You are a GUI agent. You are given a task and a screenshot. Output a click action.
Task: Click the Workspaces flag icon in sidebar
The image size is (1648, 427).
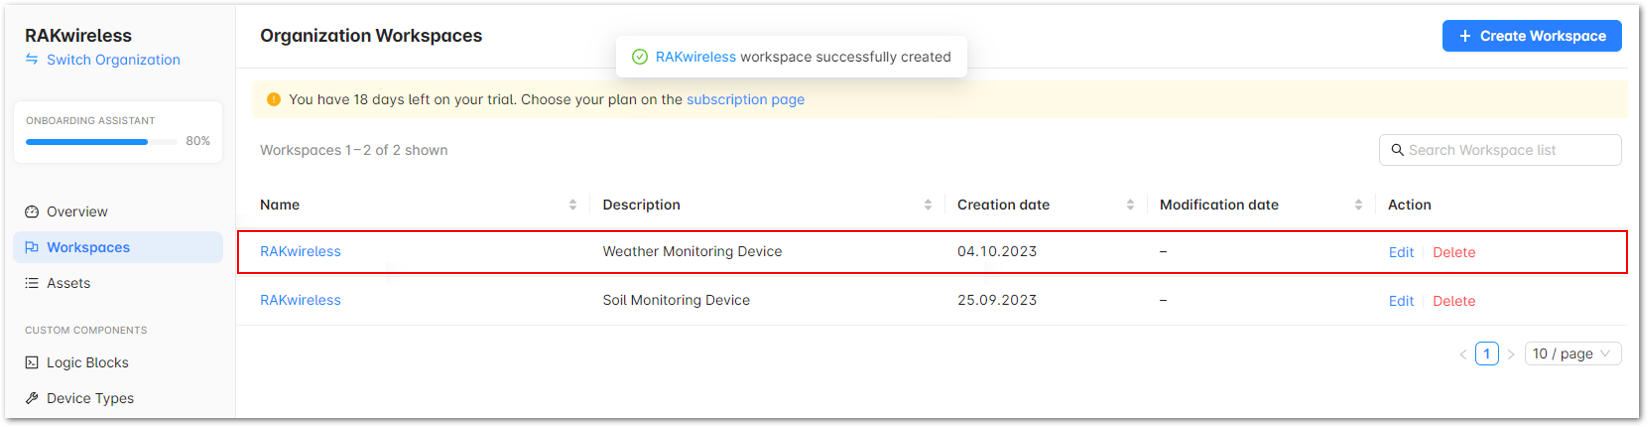pyautogui.click(x=32, y=248)
